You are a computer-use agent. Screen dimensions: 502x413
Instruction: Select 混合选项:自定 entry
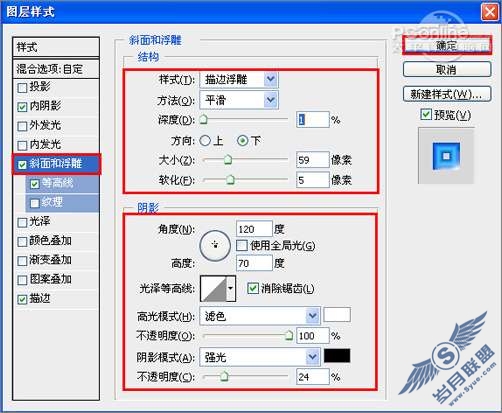56,69
